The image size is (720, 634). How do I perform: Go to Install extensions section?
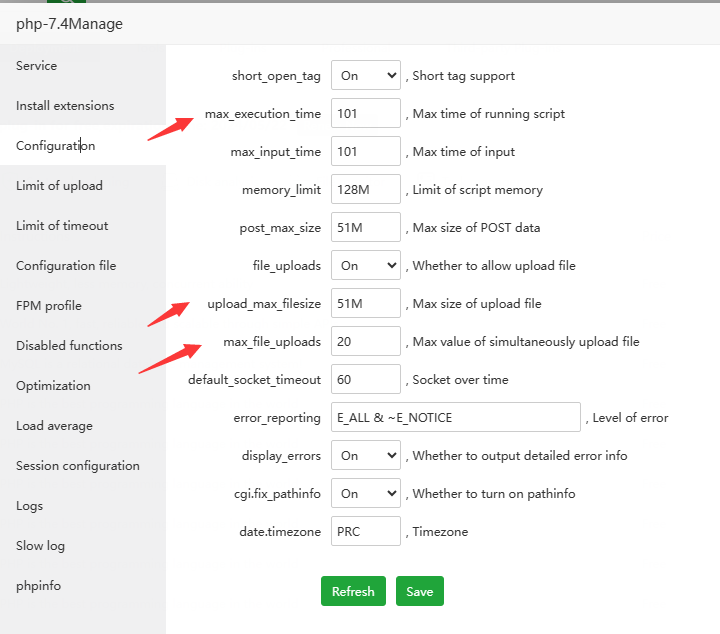[x=65, y=106]
